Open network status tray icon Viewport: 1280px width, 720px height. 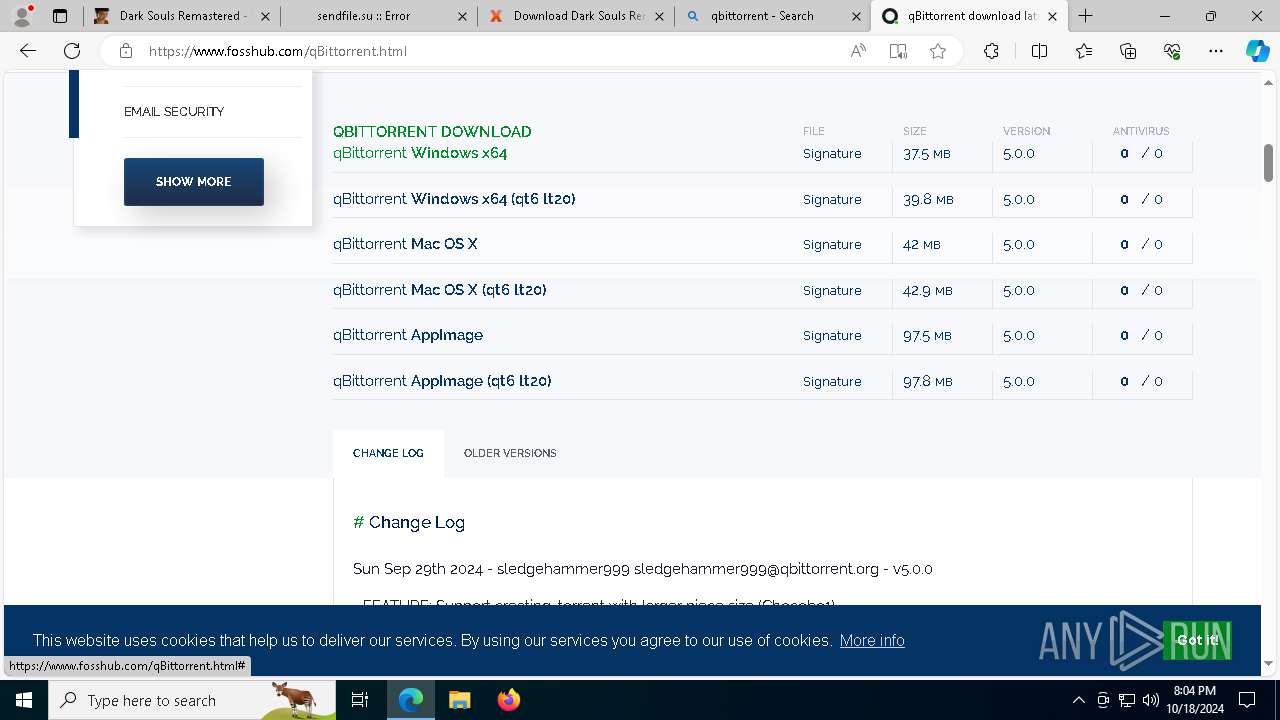pyautogui.click(x=1127, y=700)
